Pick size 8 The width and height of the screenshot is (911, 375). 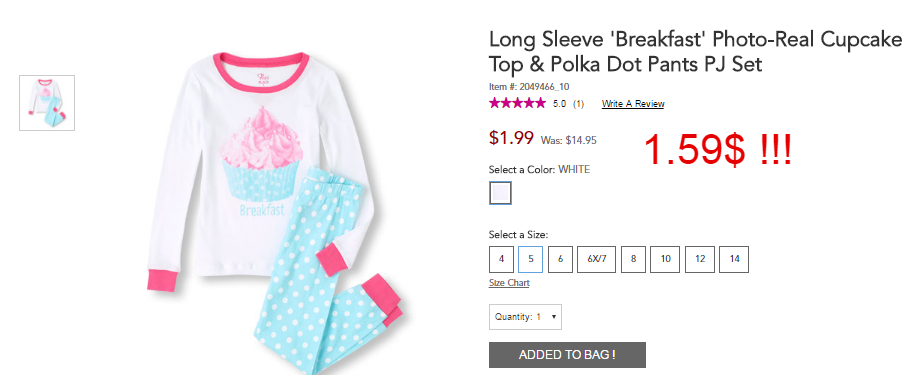633,259
